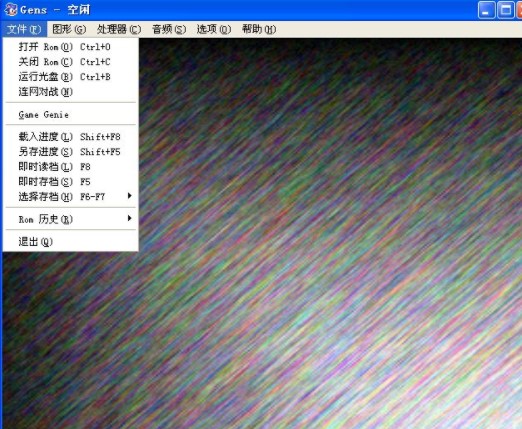Open the 音频(S) menu
Screen dimensions: 522x429
pos(169,29)
